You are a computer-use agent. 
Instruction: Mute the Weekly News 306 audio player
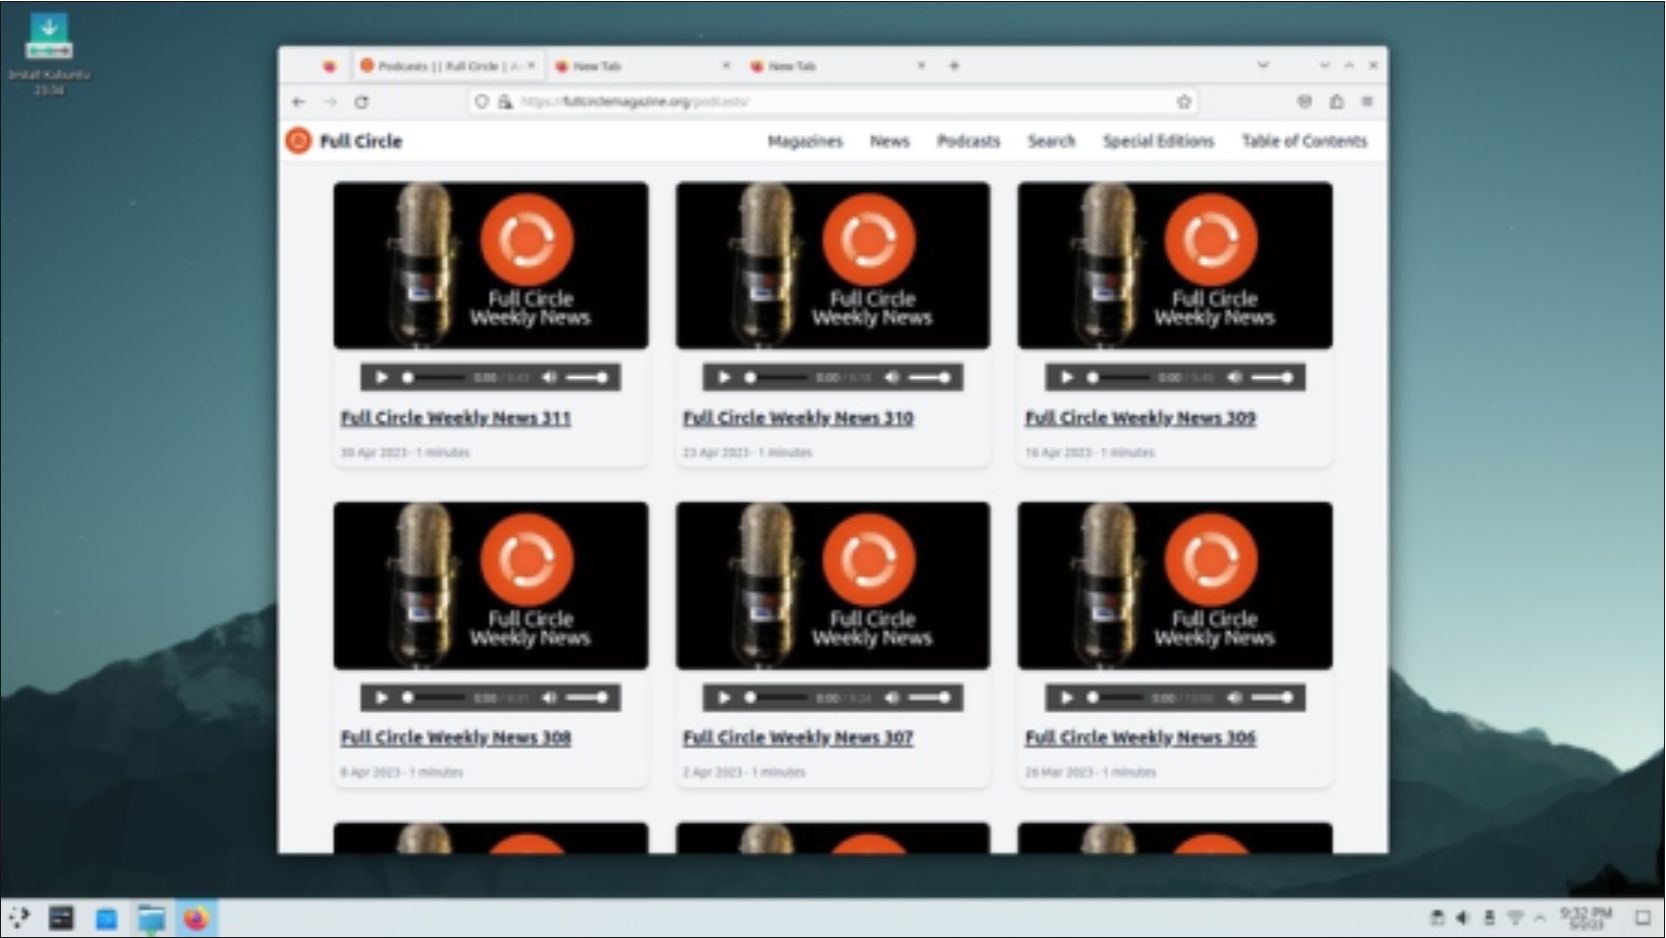click(x=1234, y=697)
